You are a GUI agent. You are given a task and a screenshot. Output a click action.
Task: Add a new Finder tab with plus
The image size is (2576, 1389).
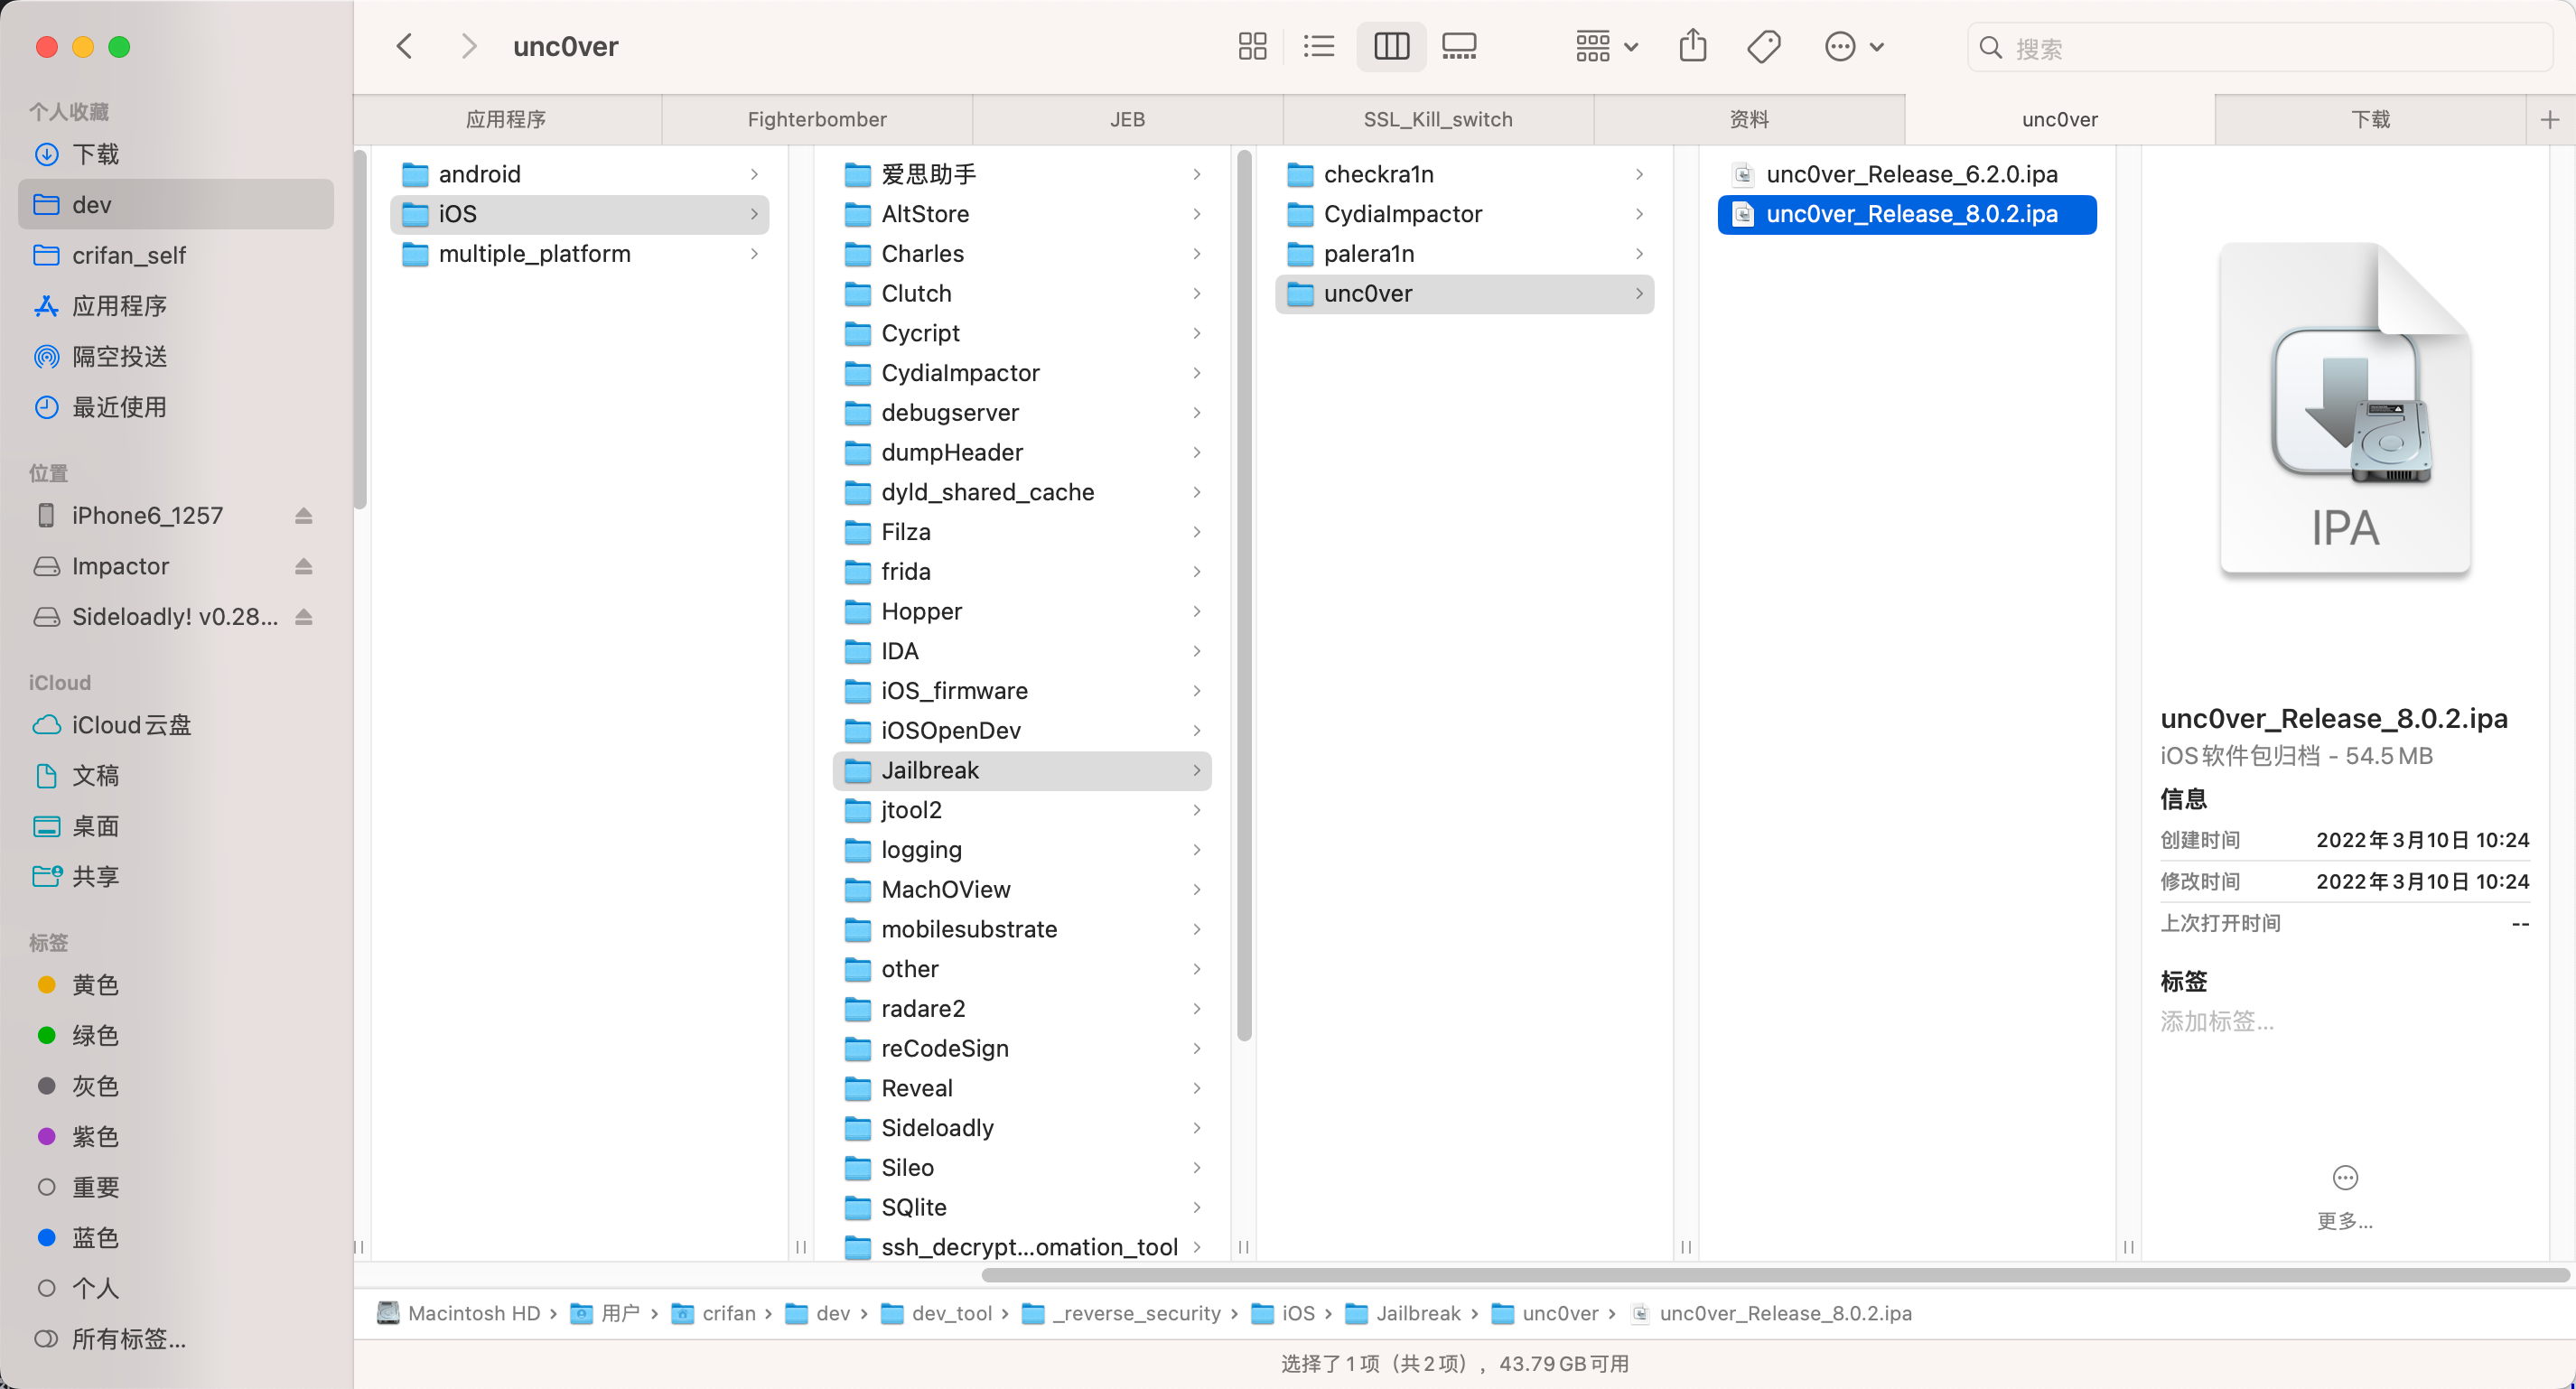coord(2550,119)
